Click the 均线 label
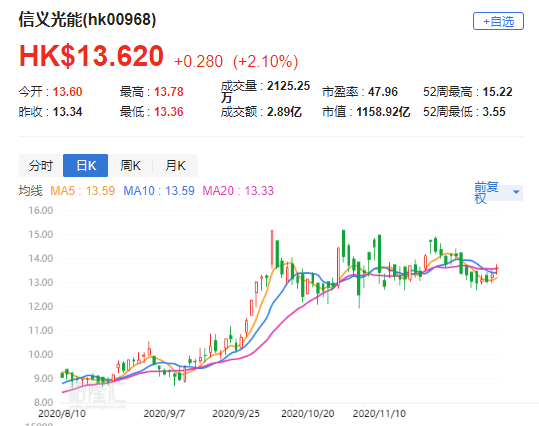539x426 pixels. pos(31,190)
